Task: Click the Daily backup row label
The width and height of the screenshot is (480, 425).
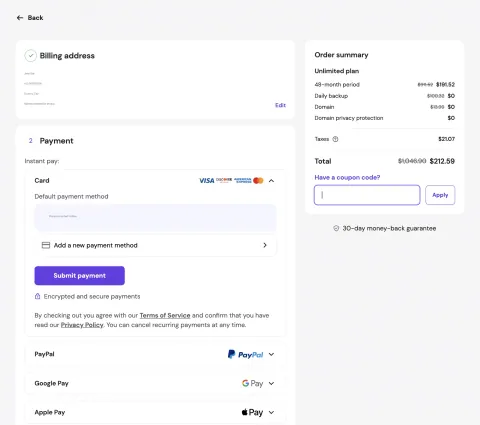Action: tap(331, 96)
